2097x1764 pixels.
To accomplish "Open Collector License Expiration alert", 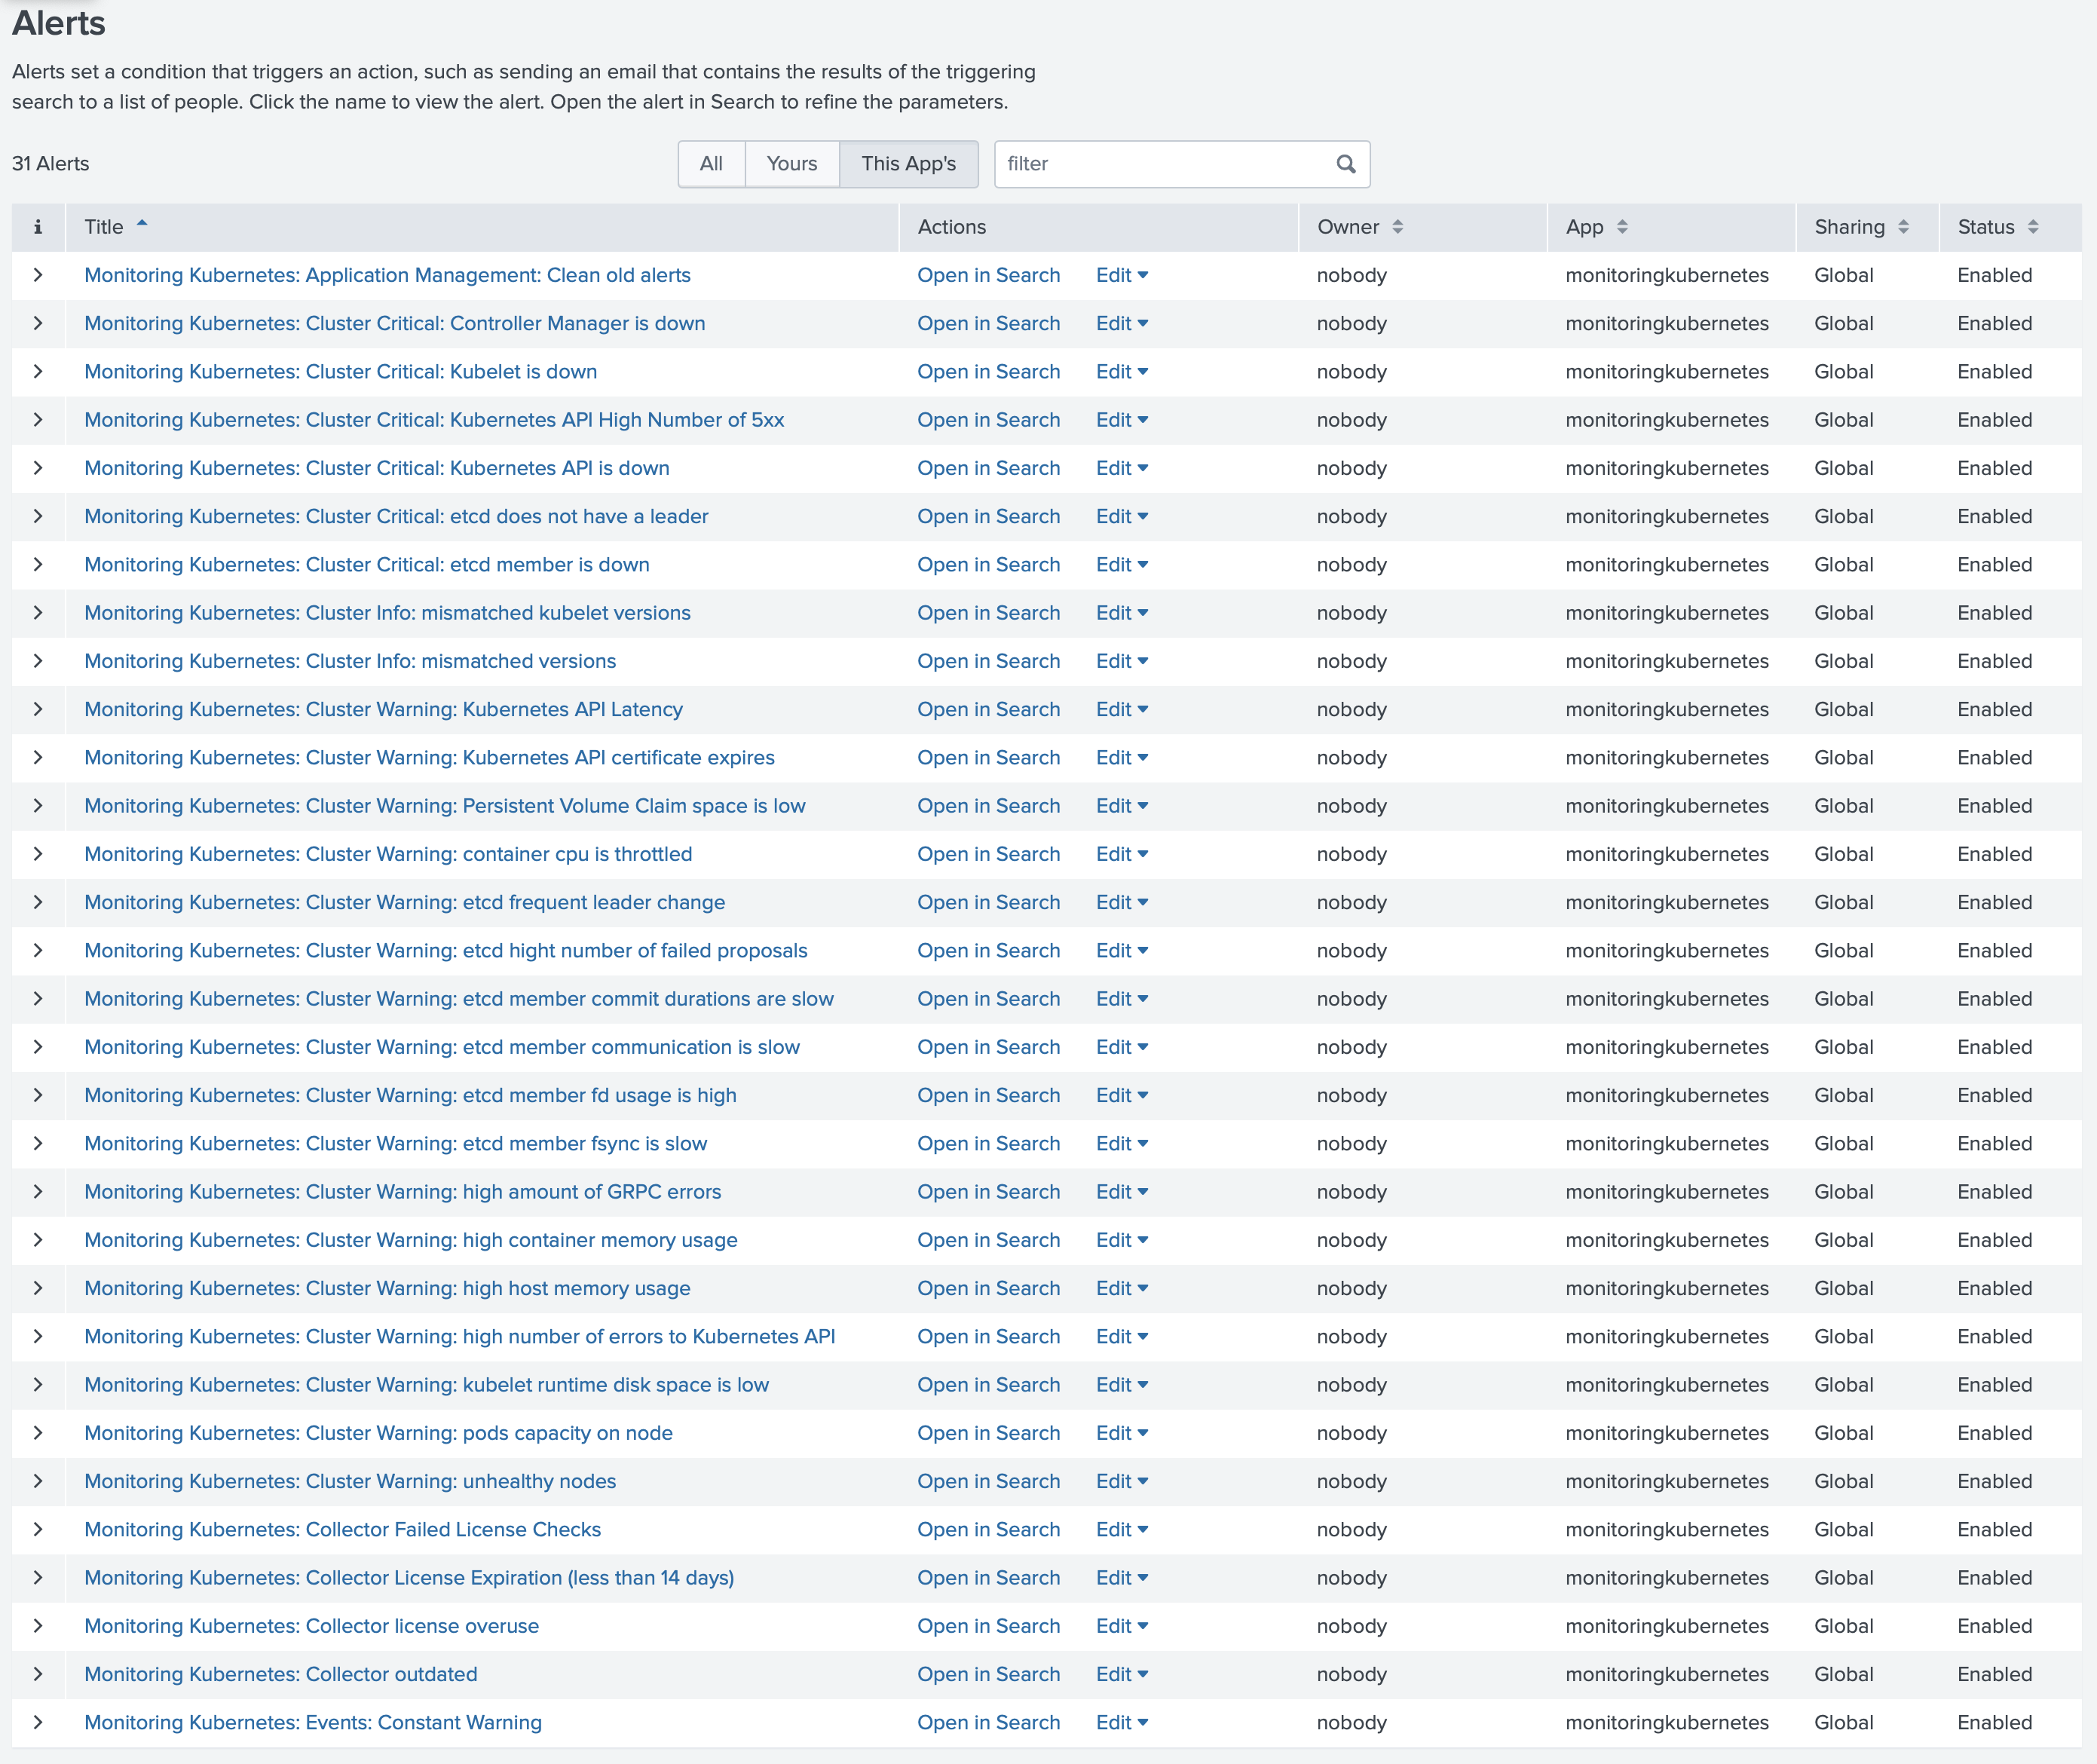I will (409, 1577).
